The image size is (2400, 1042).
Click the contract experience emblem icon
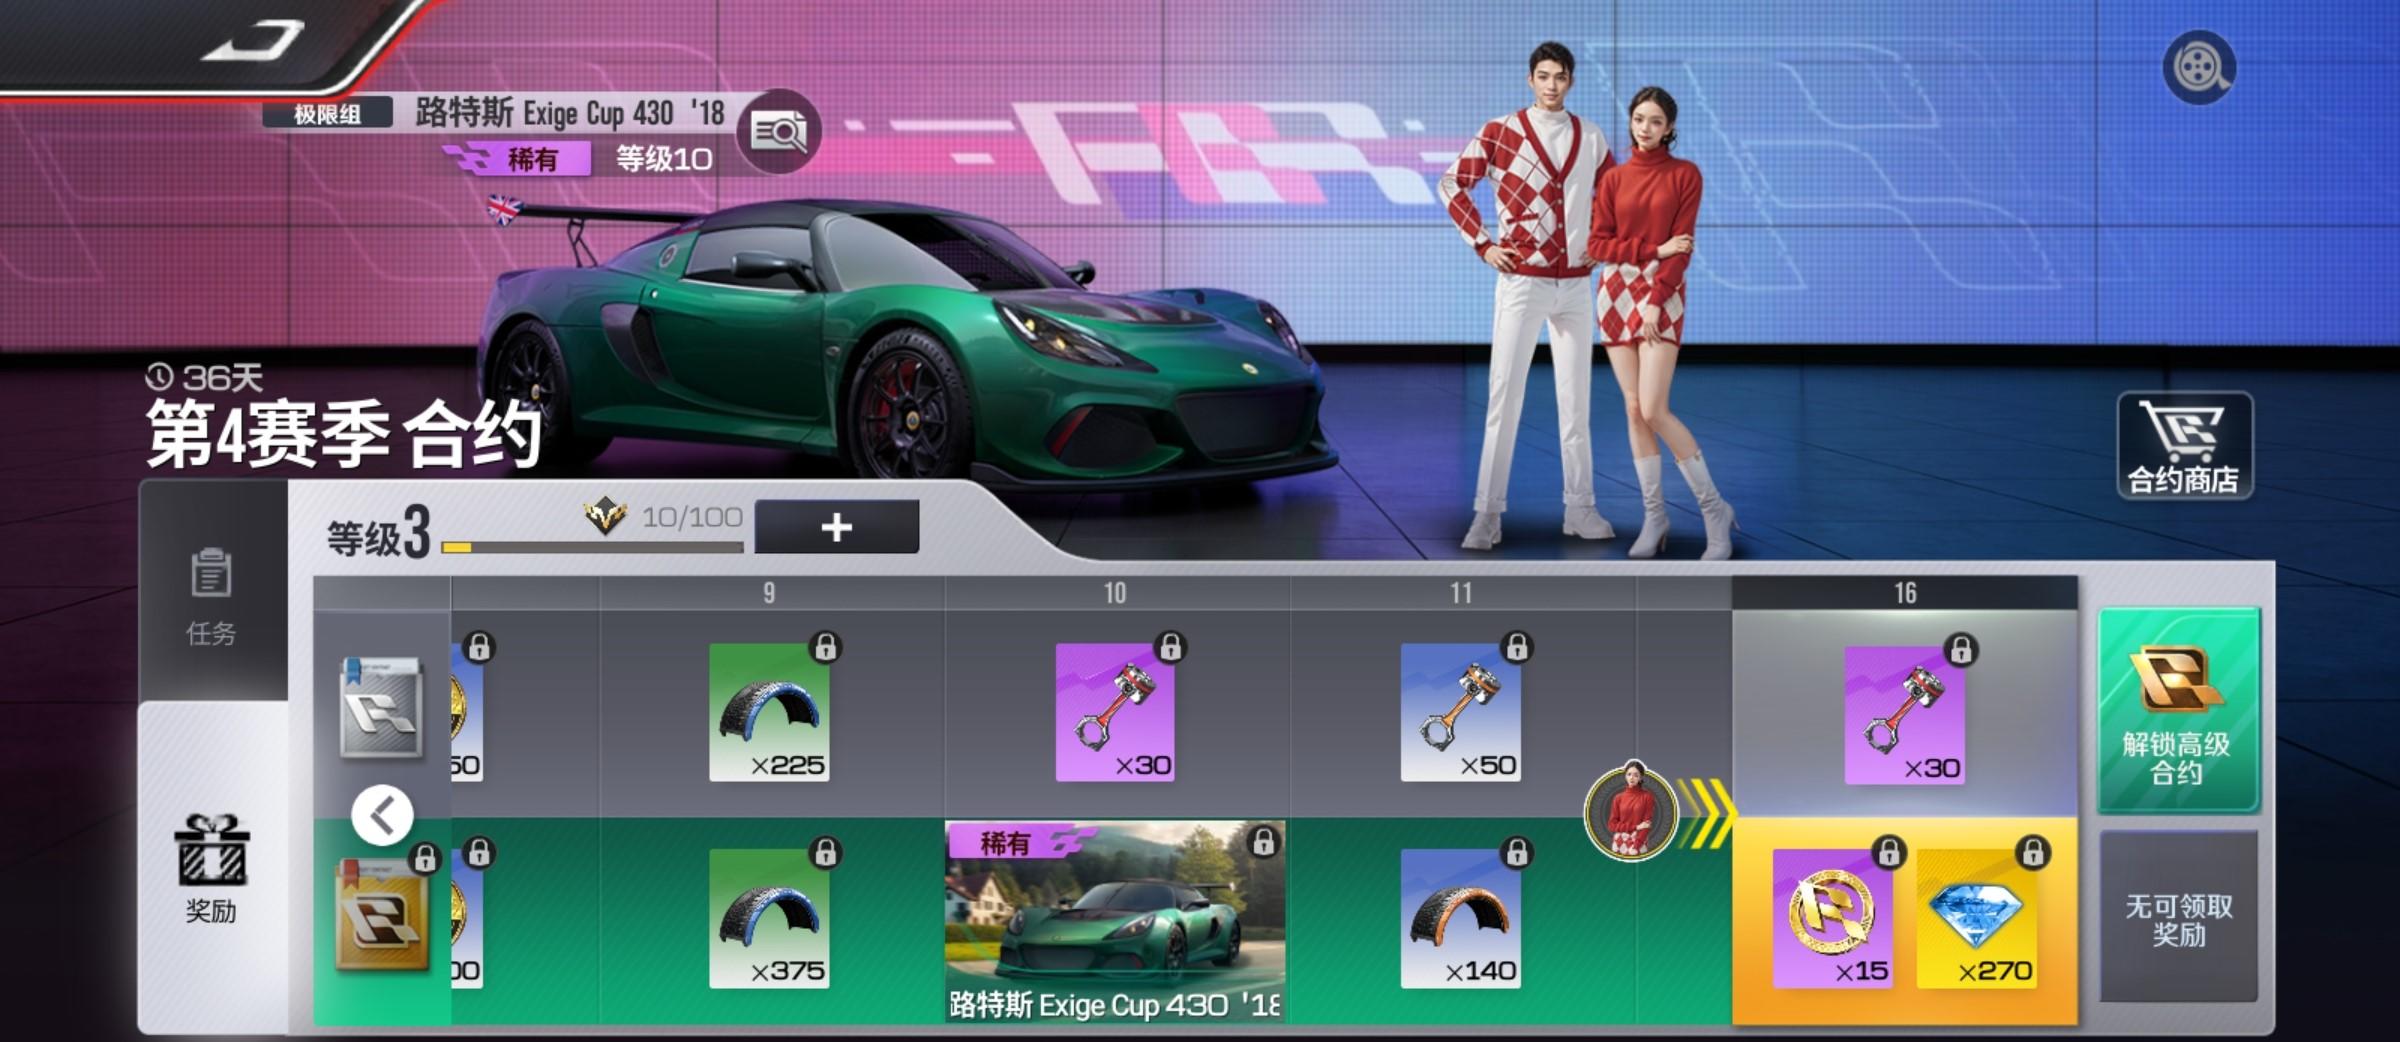[605, 517]
